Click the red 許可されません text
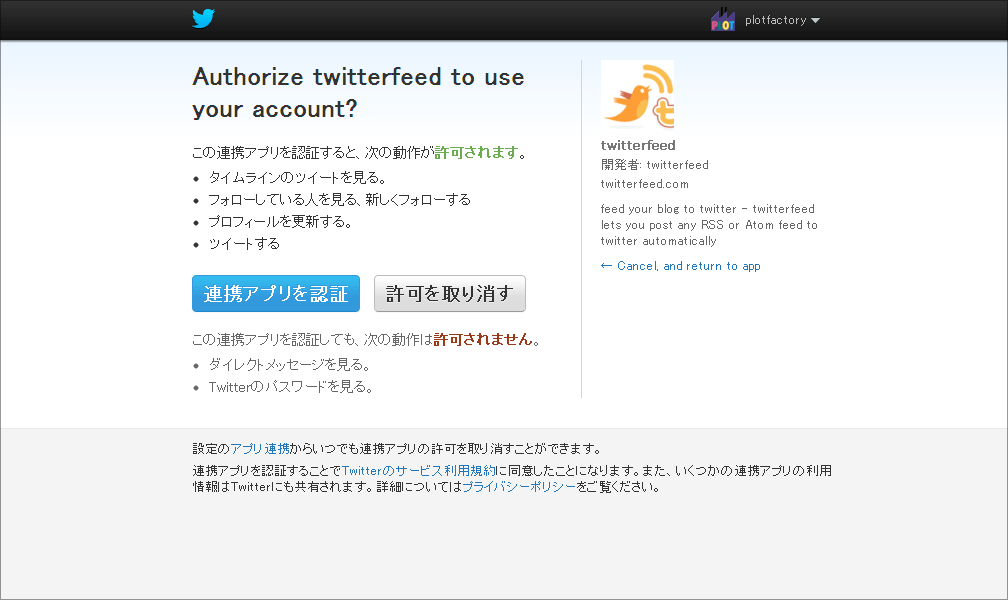 pyautogui.click(x=483, y=340)
